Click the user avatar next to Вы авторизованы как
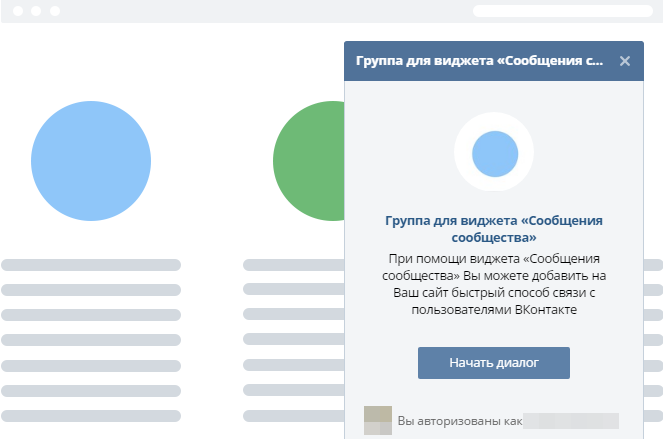The width and height of the screenshot is (663, 439). (x=378, y=420)
